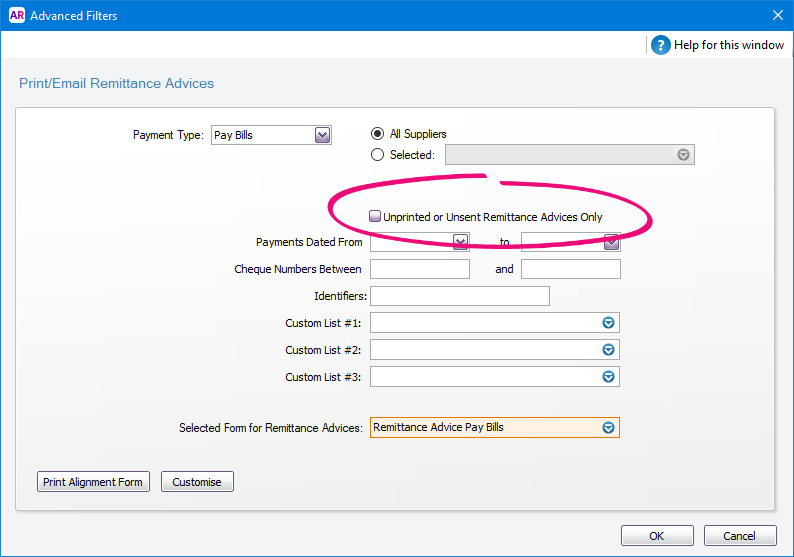Screen dimensions: 794x557
Task: Close the Advanced Filters window
Action: (x=778, y=15)
